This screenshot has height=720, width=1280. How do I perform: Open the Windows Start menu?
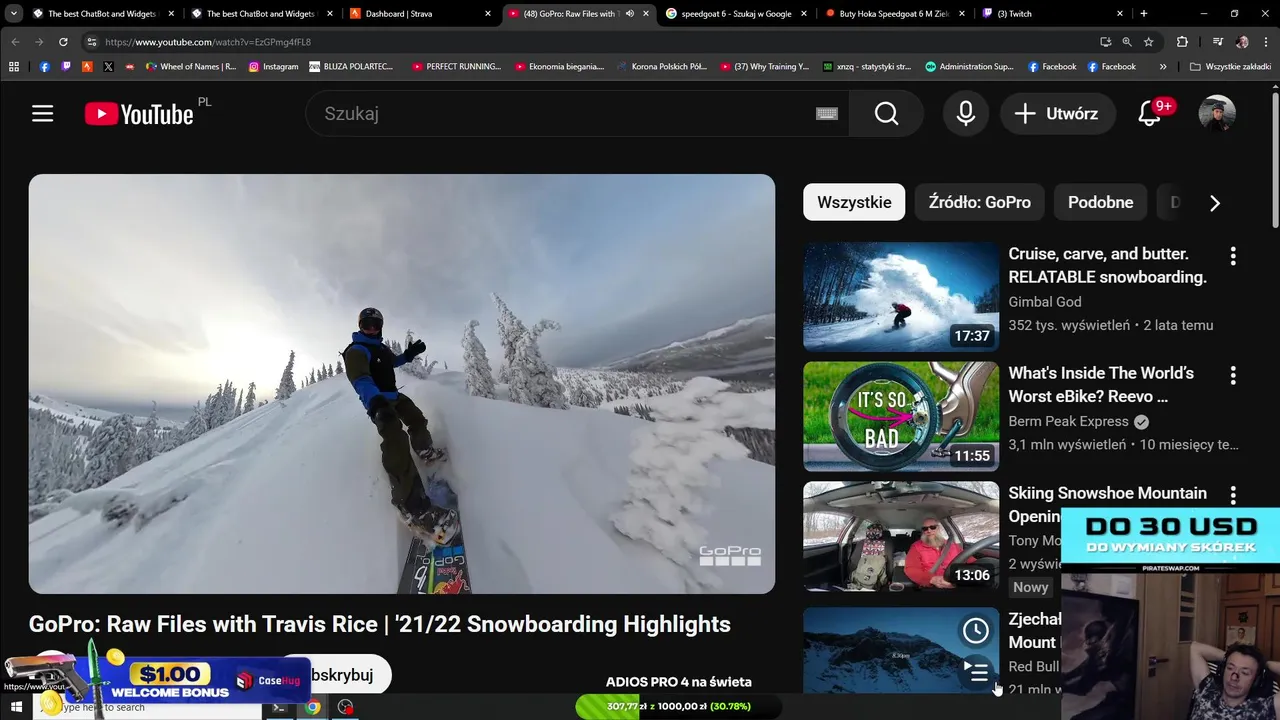16,707
